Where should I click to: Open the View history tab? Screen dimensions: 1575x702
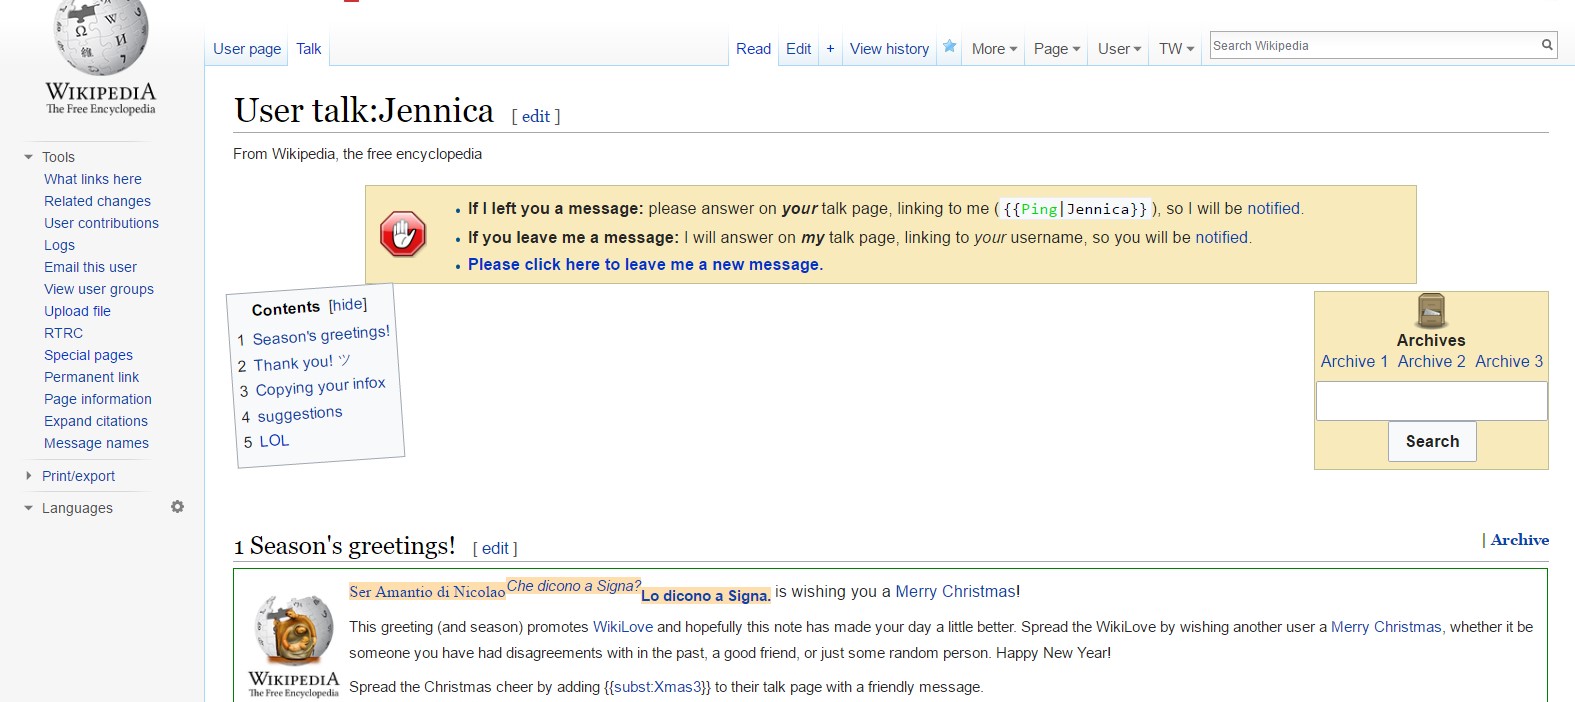pos(889,48)
